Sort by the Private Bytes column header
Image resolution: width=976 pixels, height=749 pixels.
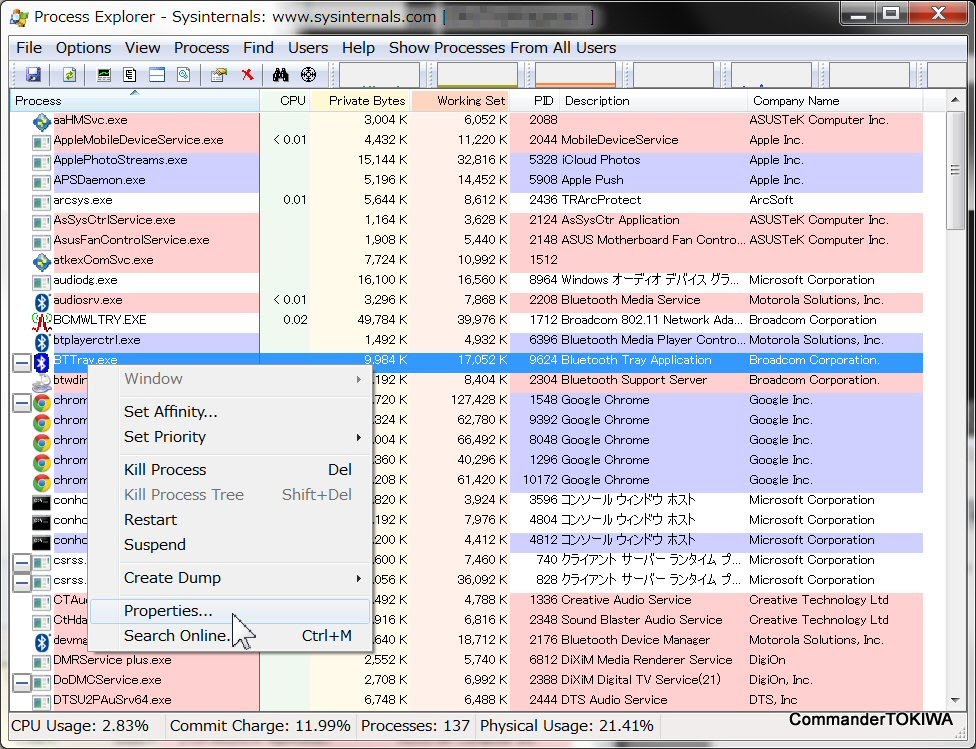[x=360, y=101]
